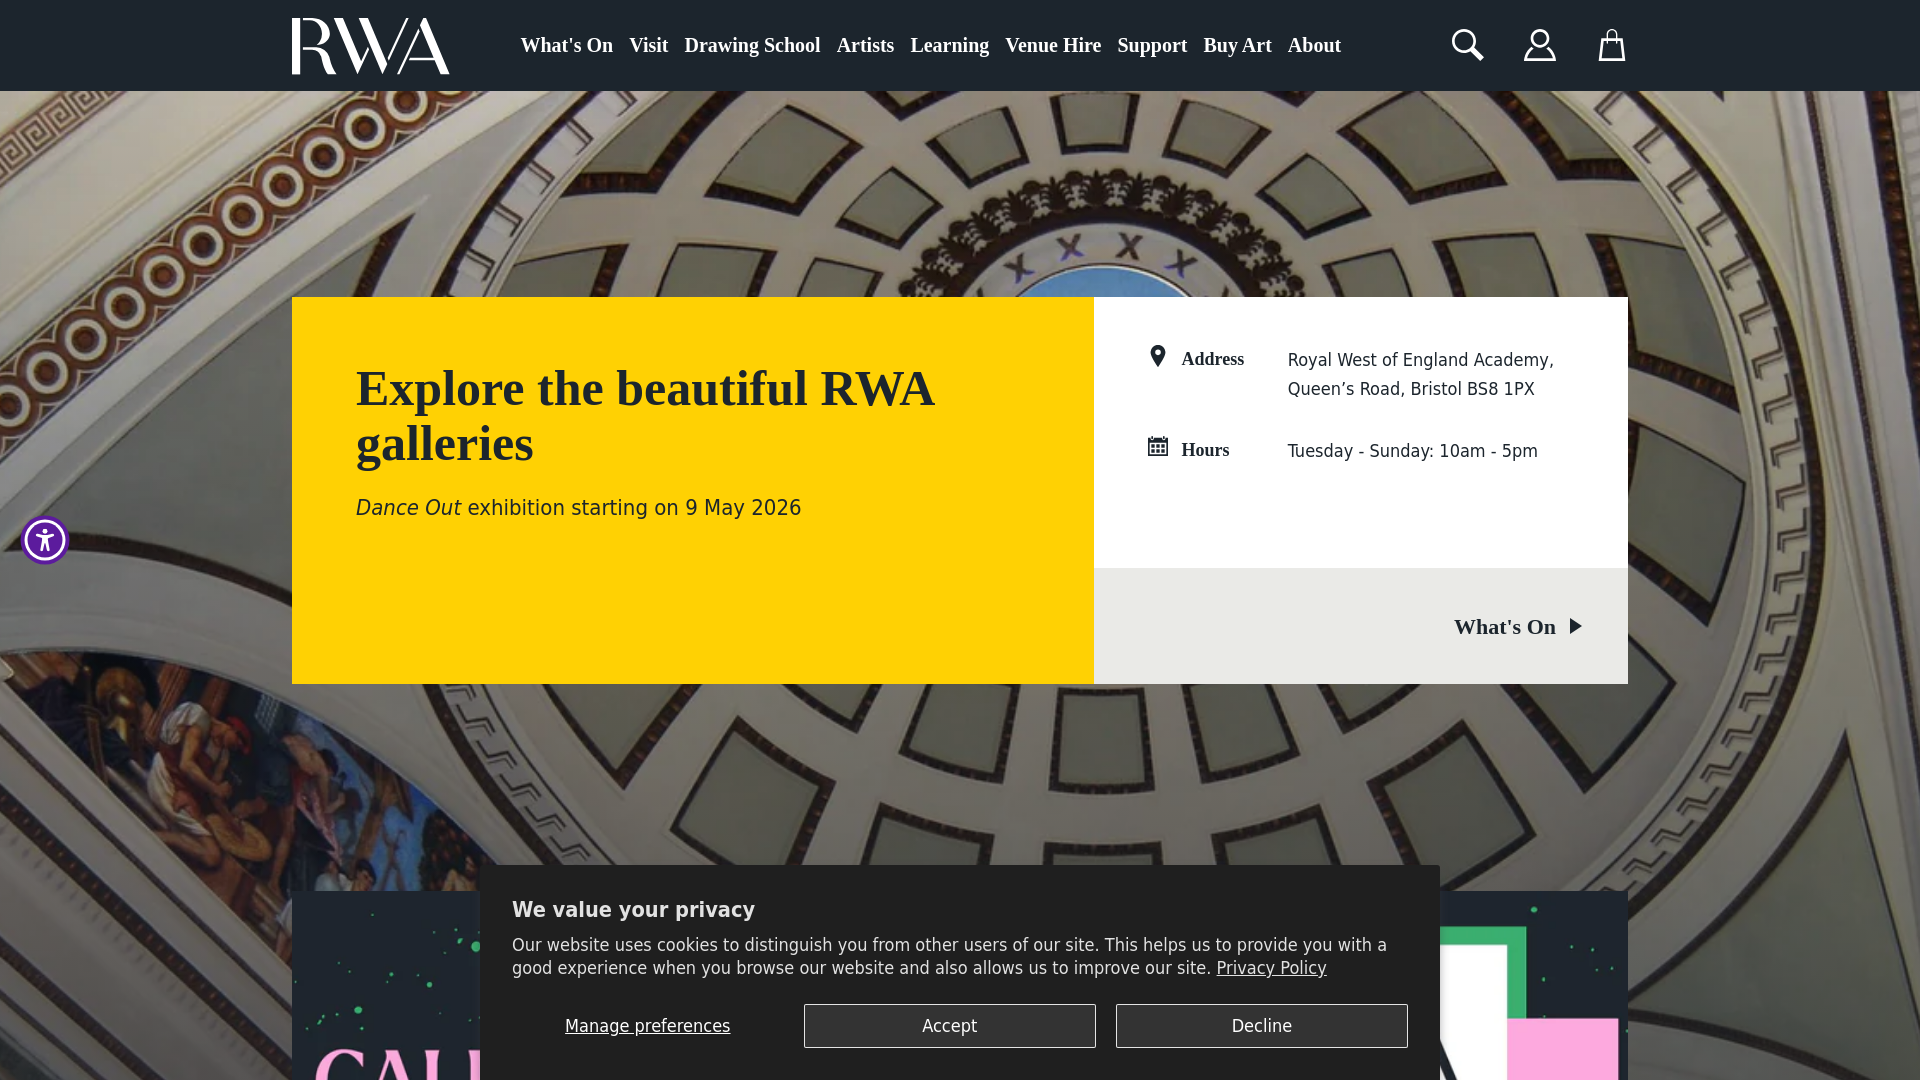Image resolution: width=1920 pixels, height=1080 pixels.
Task: Open the user account icon
Action: [x=1540, y=45]
